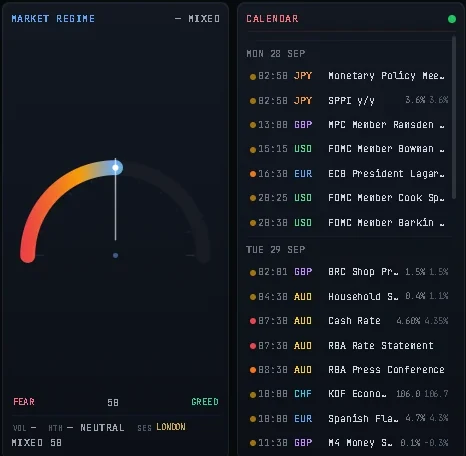Click the VOL indicator in the status row

point(25,428)
